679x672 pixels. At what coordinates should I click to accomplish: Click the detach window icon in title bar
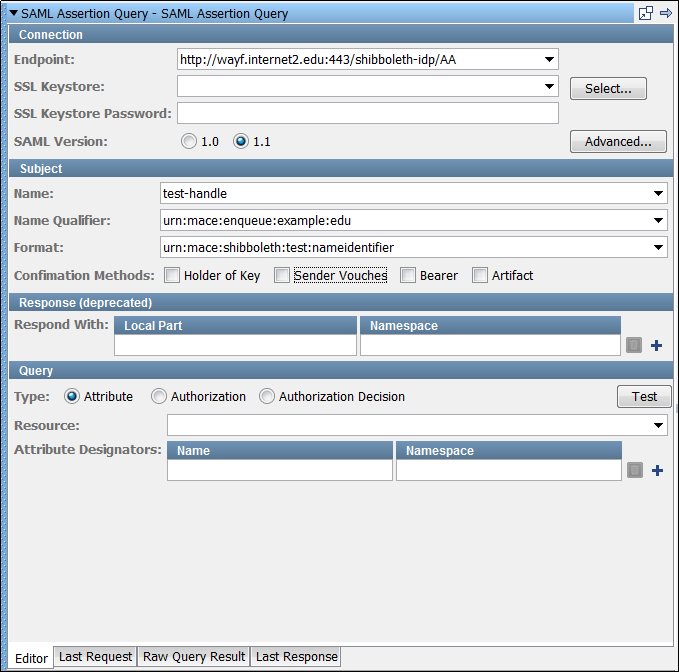tap(645, 13)
